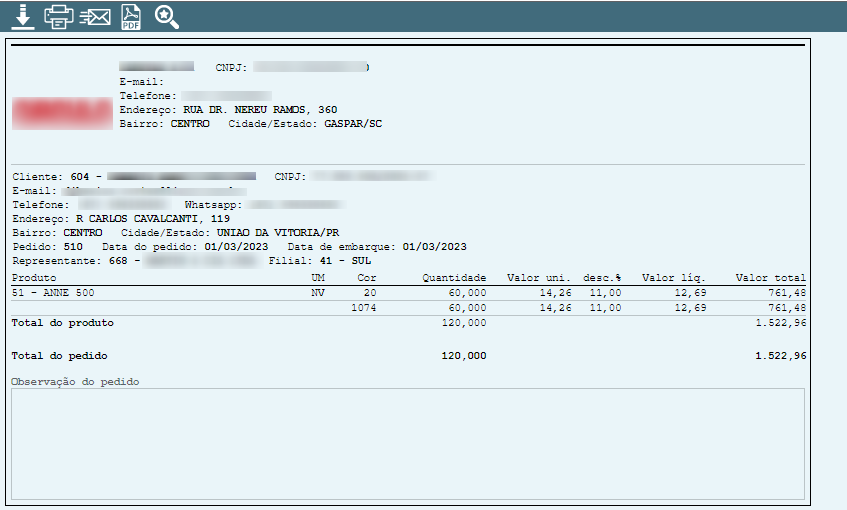Image resolution: width=847 pixels, height=510 pixels.
Task: Send the order by email via the envelope icon
Action: (x=95, y=16)
